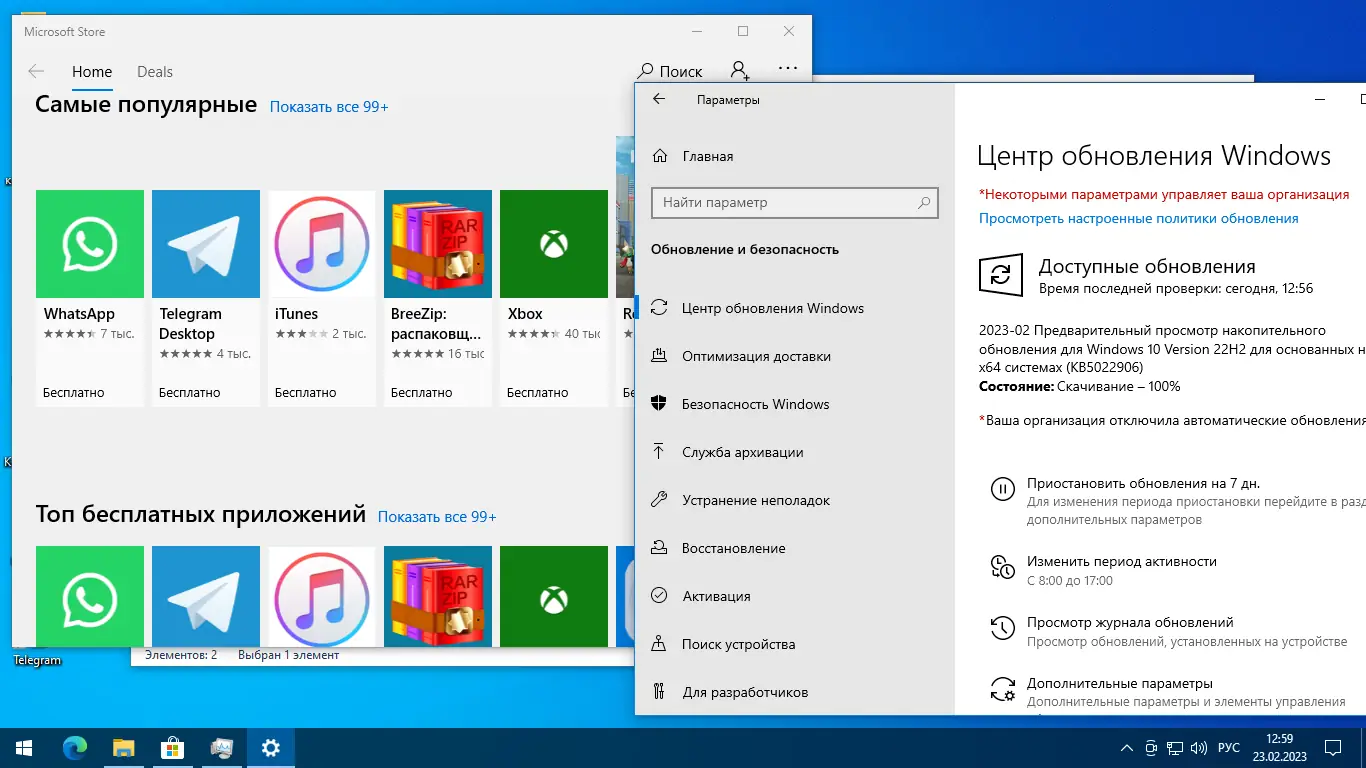Click Выбран 1 элемент in Explorer status bar
The image size is (1366, 768).
[288, 655]
